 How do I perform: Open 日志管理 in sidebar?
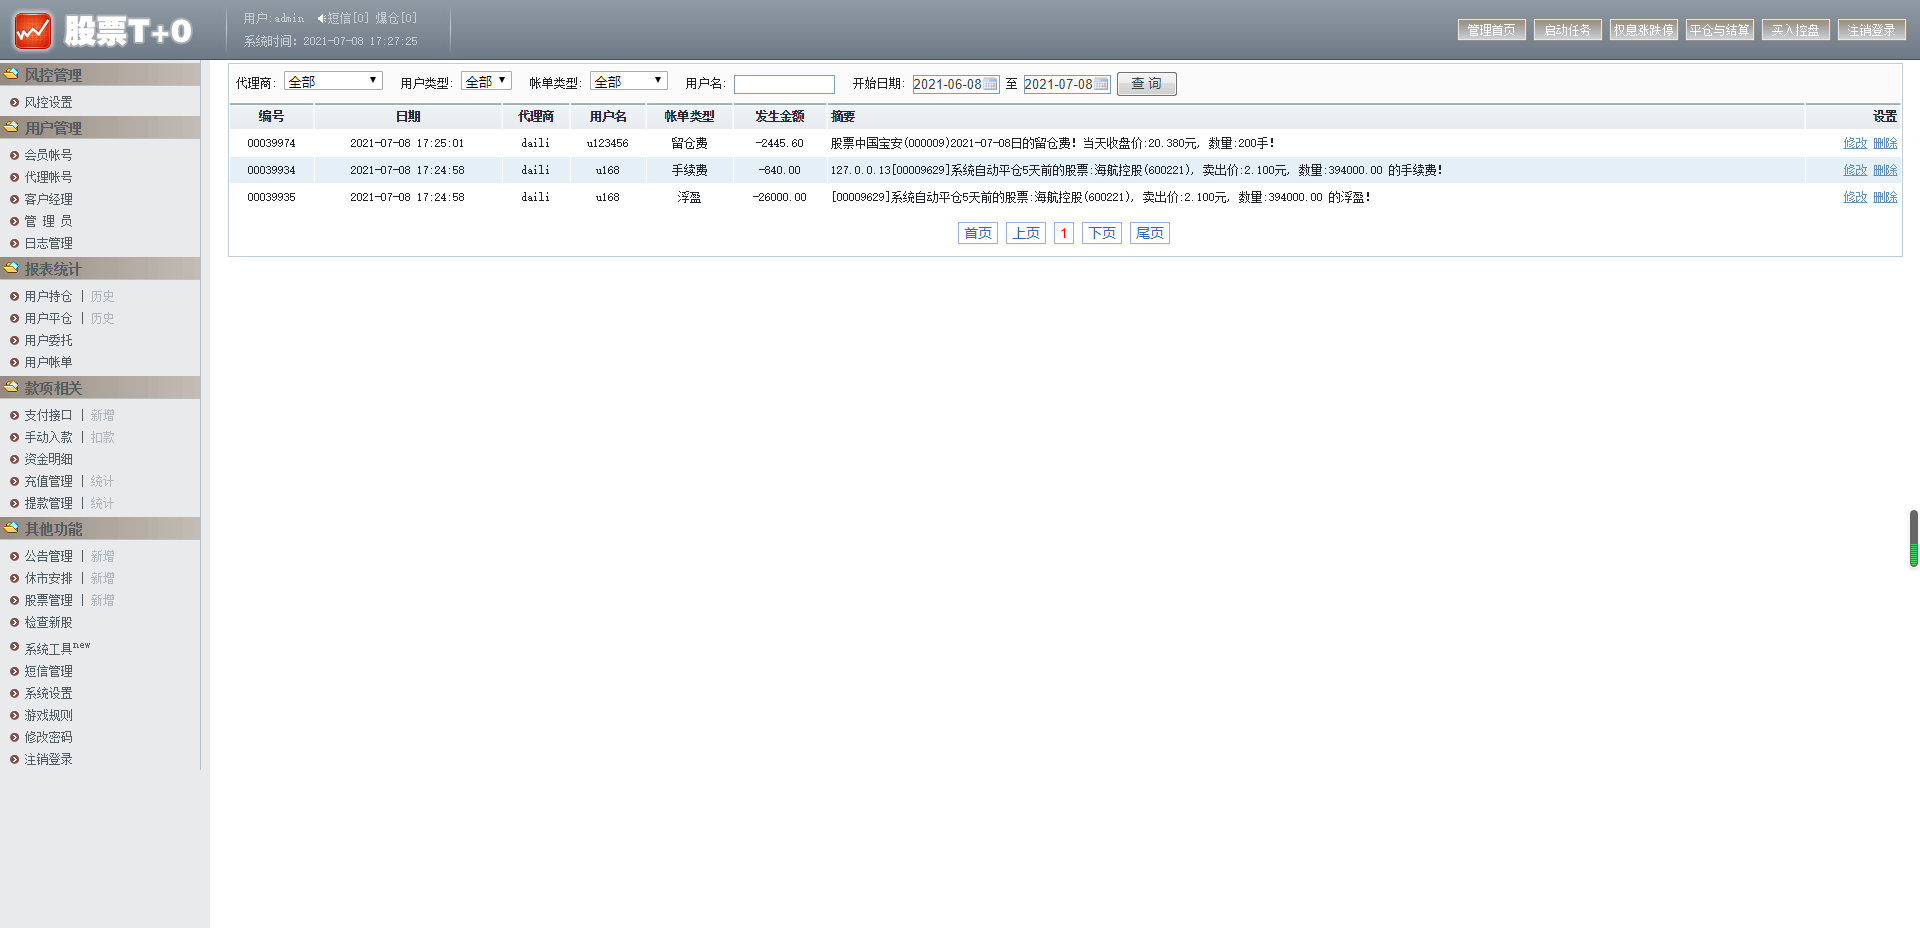pyautogui.click(x=48, y=243)
